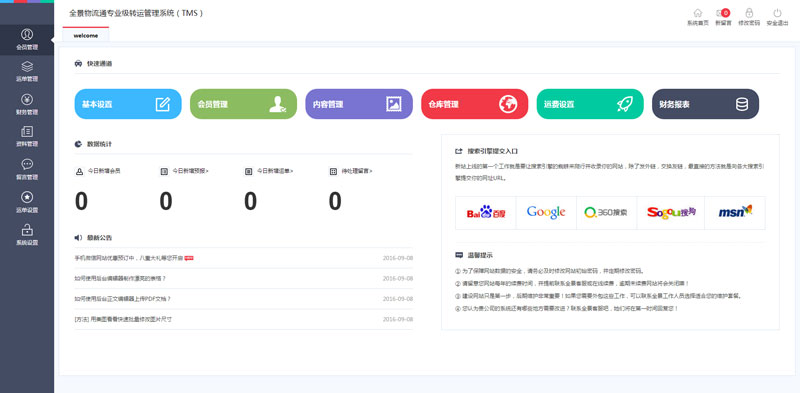
Task: Open announcement about 上传PDF文档
Action: 122,299
